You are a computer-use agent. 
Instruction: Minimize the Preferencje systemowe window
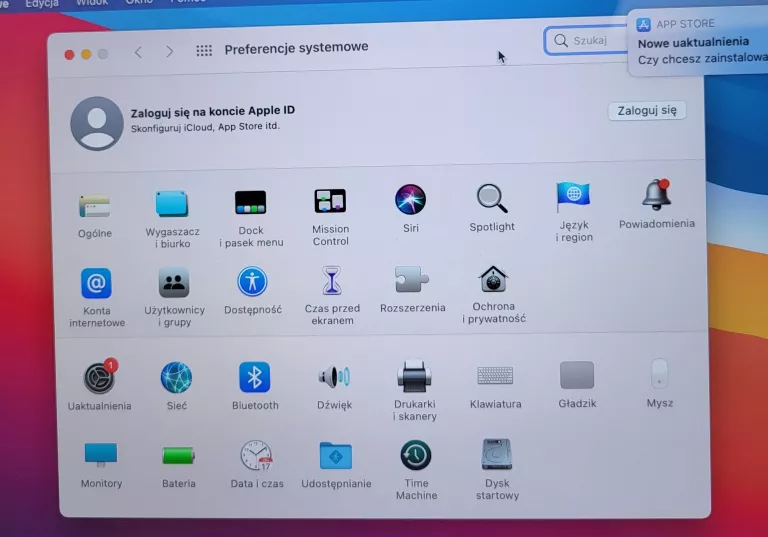click(x=86, y=54)
